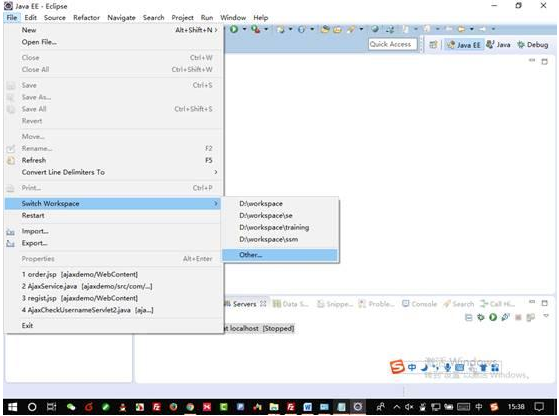
Task: Start the server with the green Servers-view icon
Action: point(493,317)
